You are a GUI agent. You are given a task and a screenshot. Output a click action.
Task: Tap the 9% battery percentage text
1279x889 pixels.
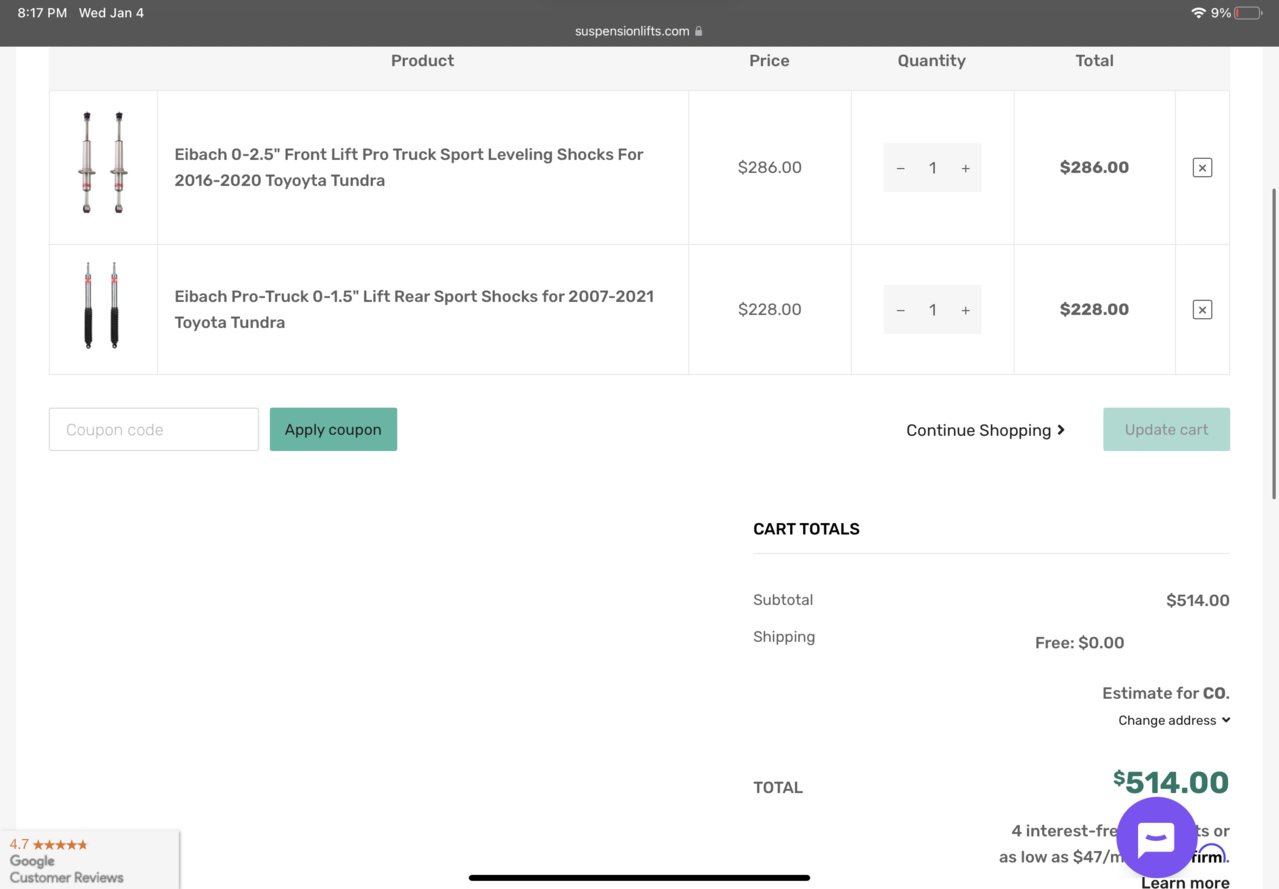tap(1221, 13)
